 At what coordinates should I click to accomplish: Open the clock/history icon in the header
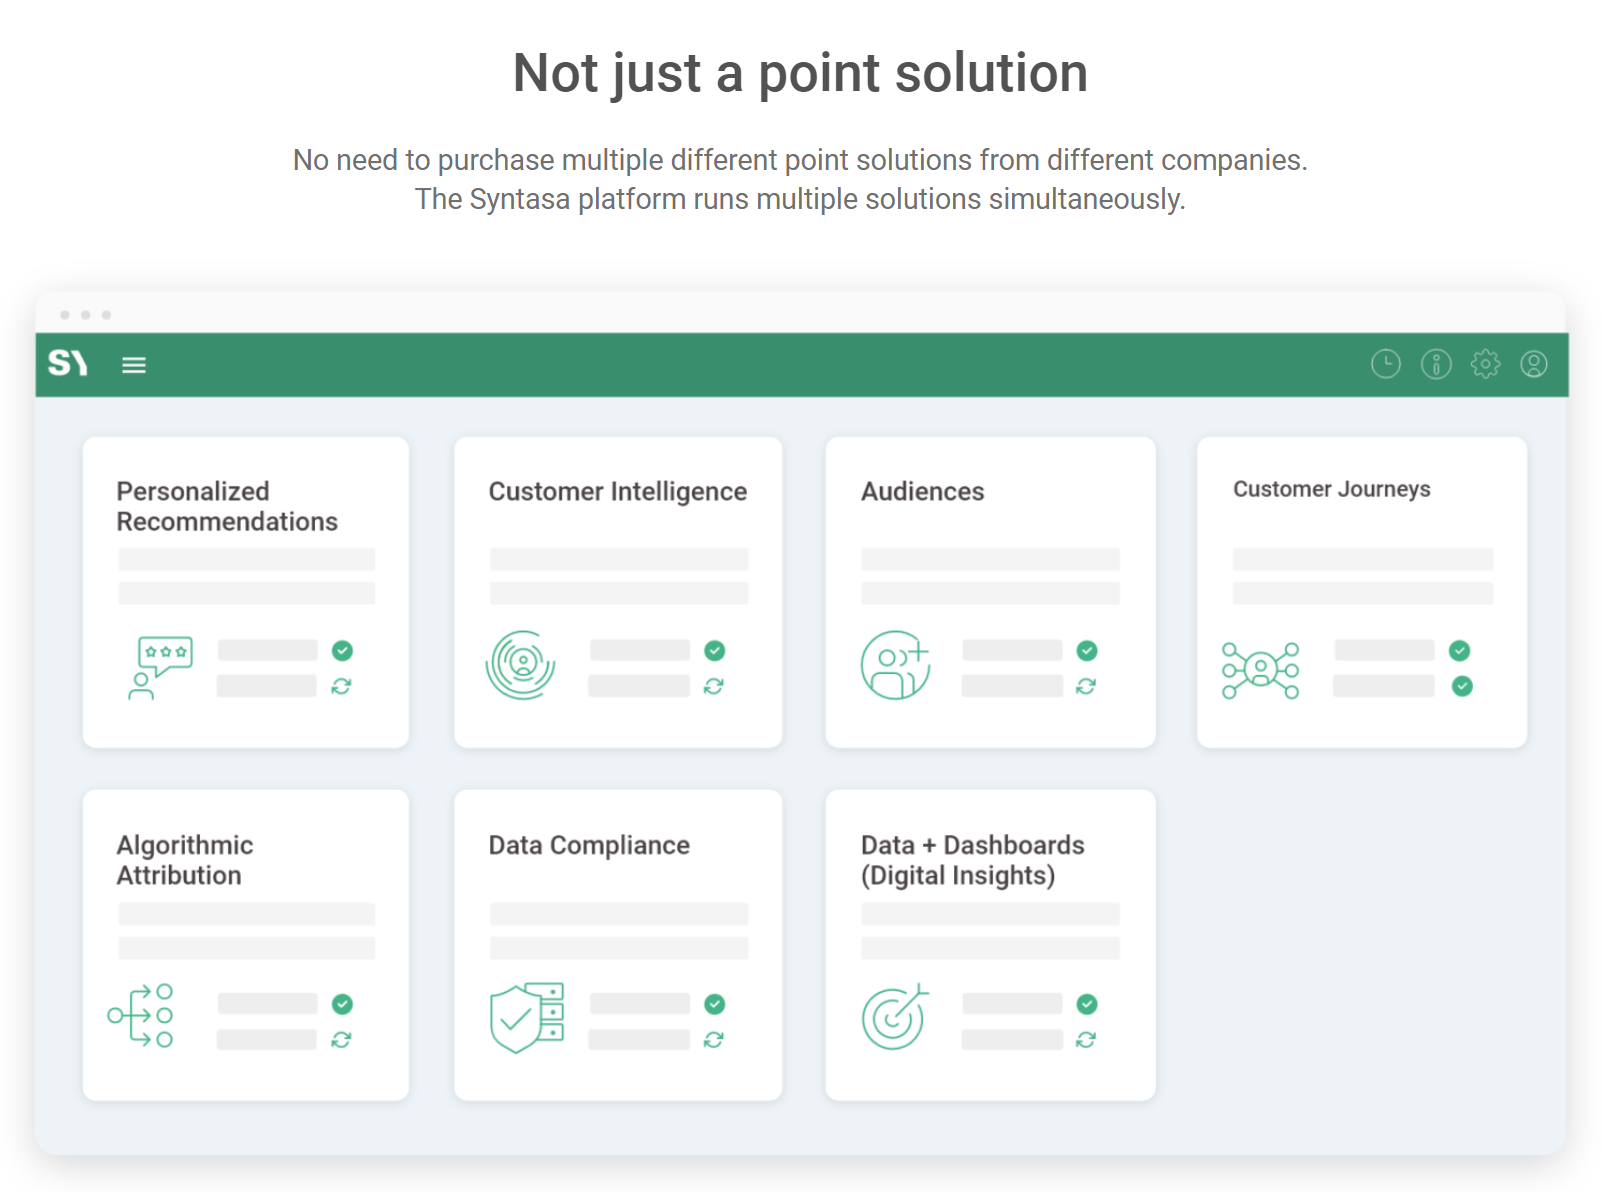point(1385,364)
